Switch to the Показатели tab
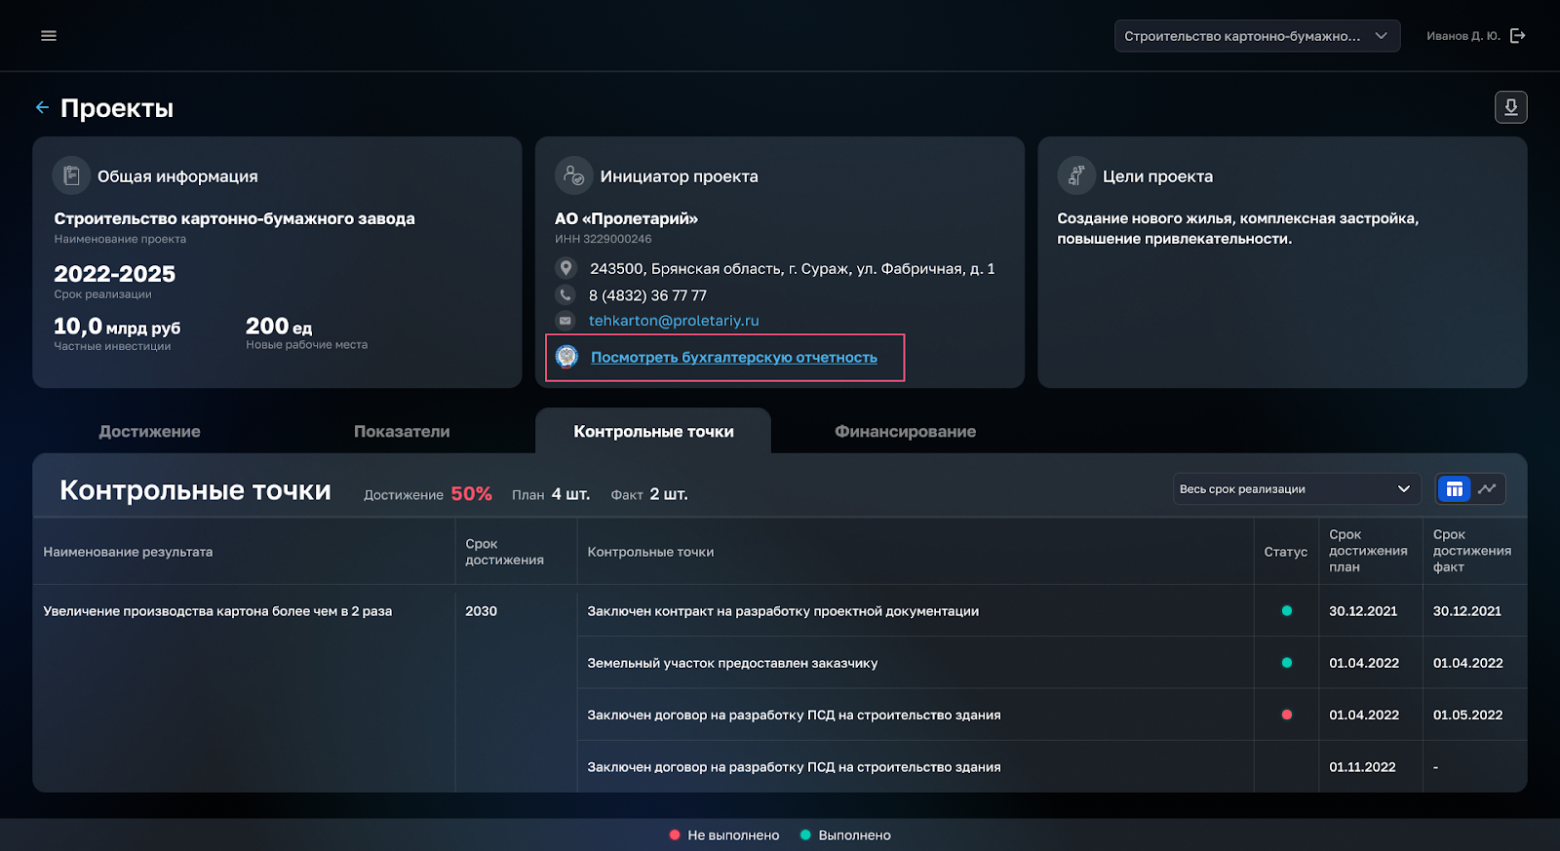The image size is (1560, 851). (x=401, y=431)
